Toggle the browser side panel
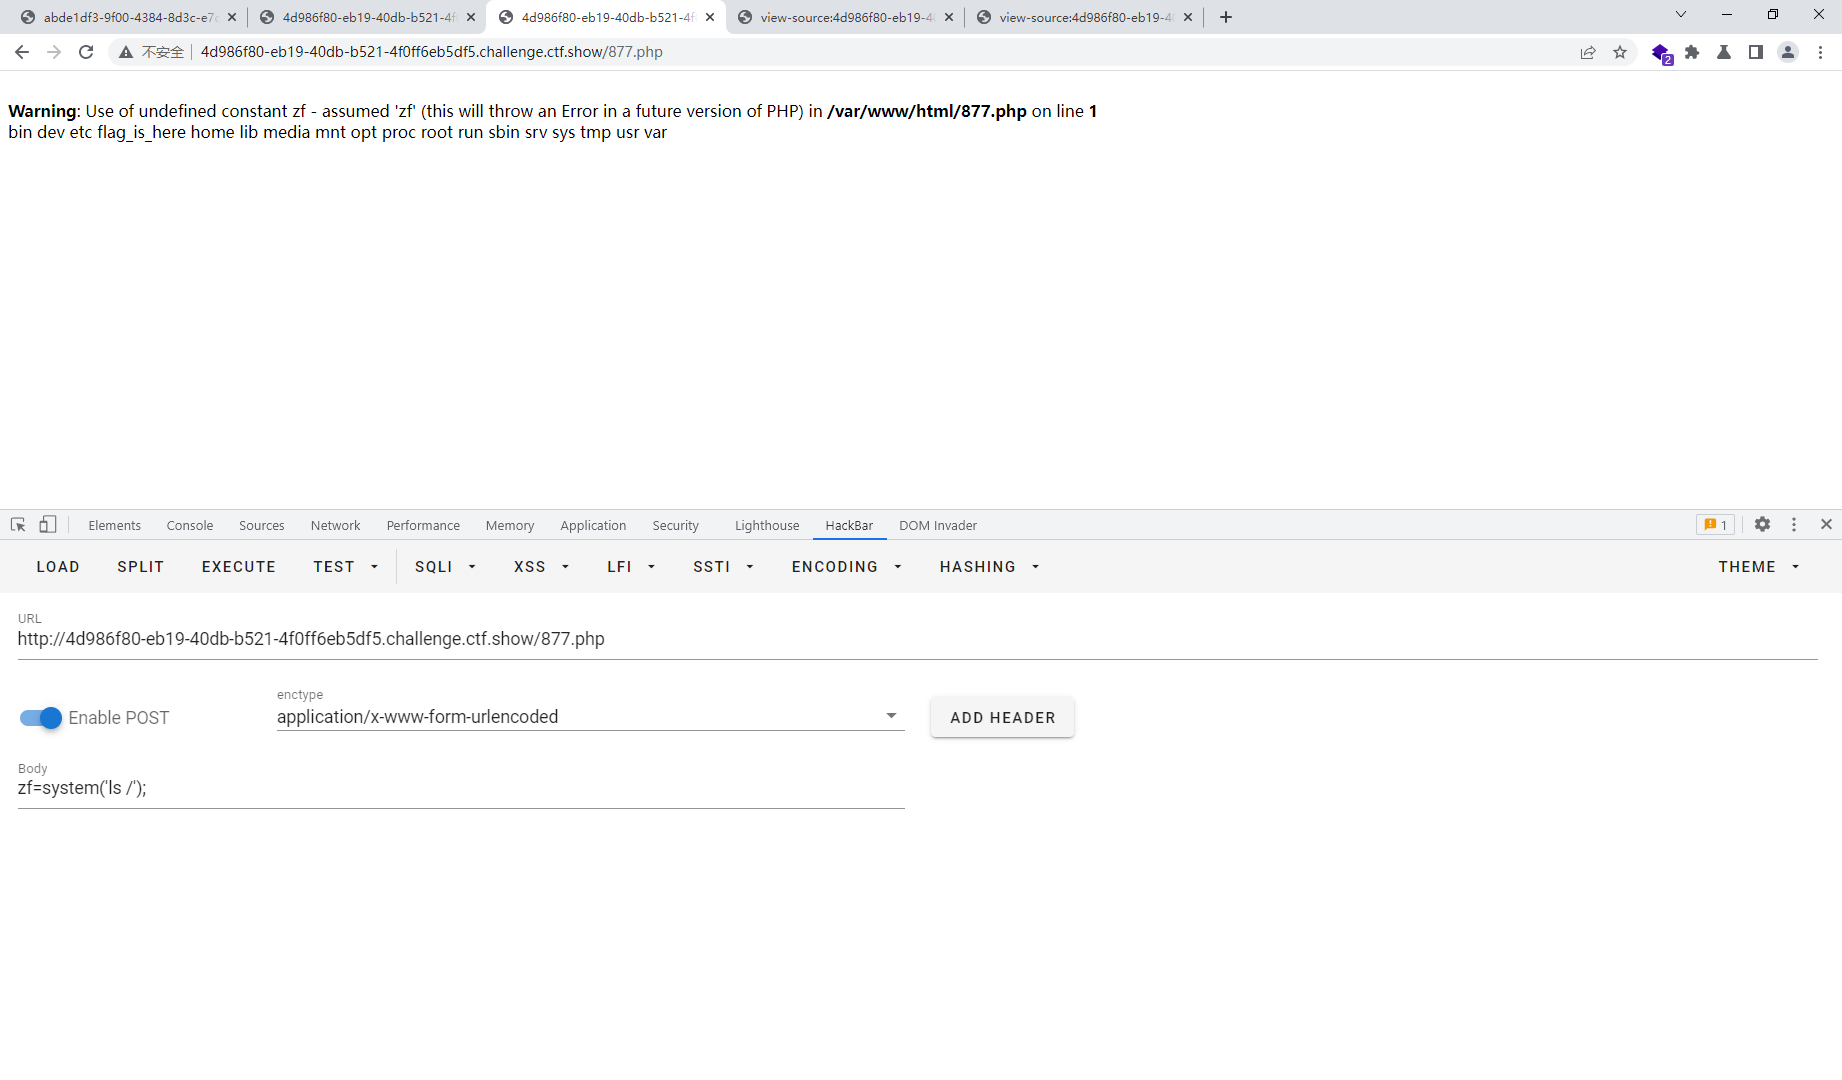The height and width of the screenshot is (1080, 1842). [1756, 52]
